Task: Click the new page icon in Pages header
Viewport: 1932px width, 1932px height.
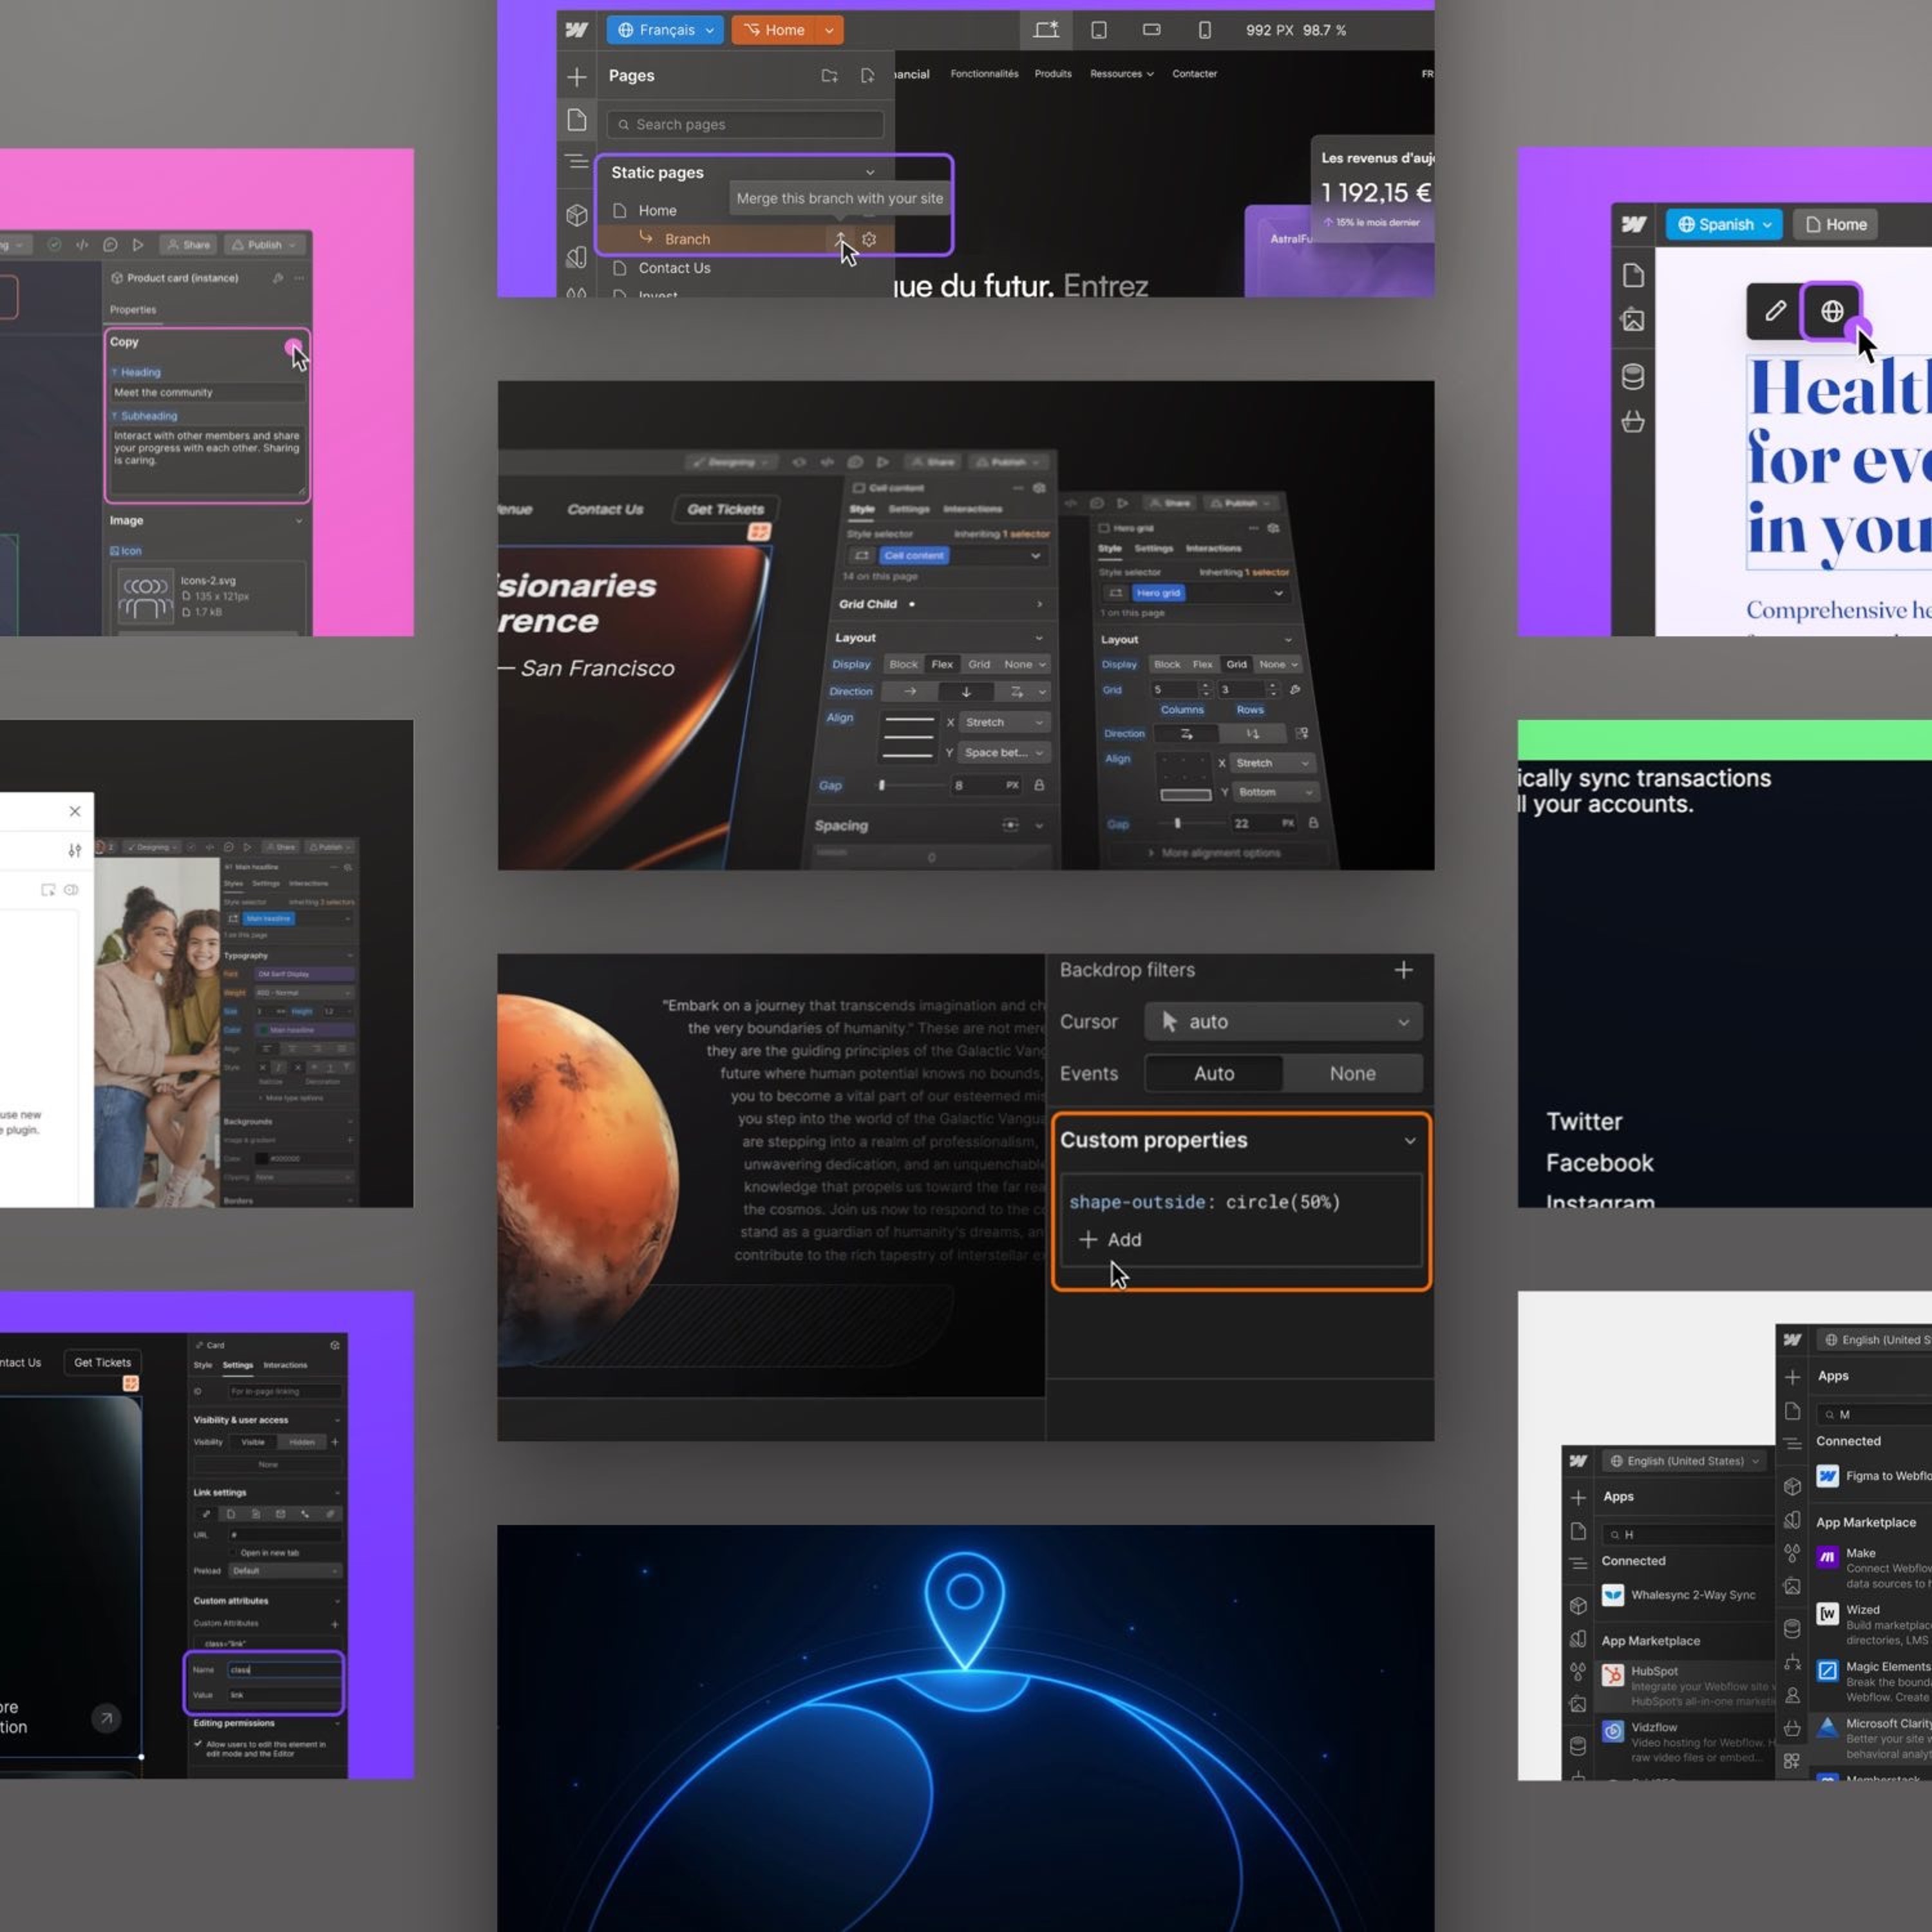Action: (867, 76)
